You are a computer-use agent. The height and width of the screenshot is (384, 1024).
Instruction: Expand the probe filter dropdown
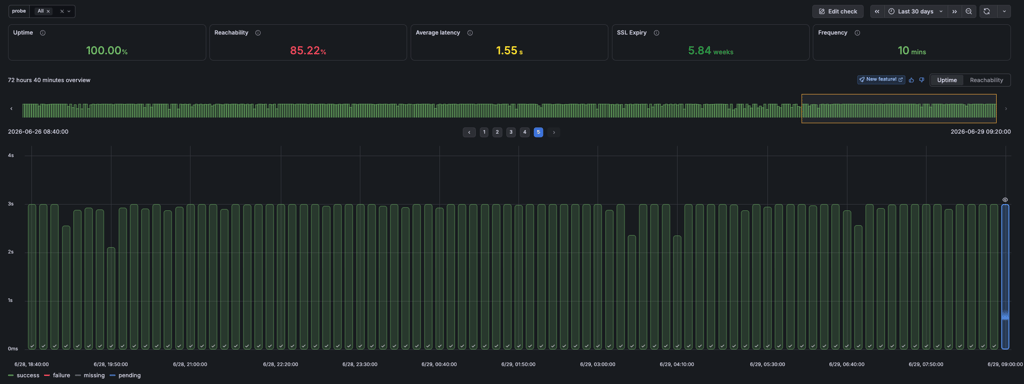[x=69, y=11]
